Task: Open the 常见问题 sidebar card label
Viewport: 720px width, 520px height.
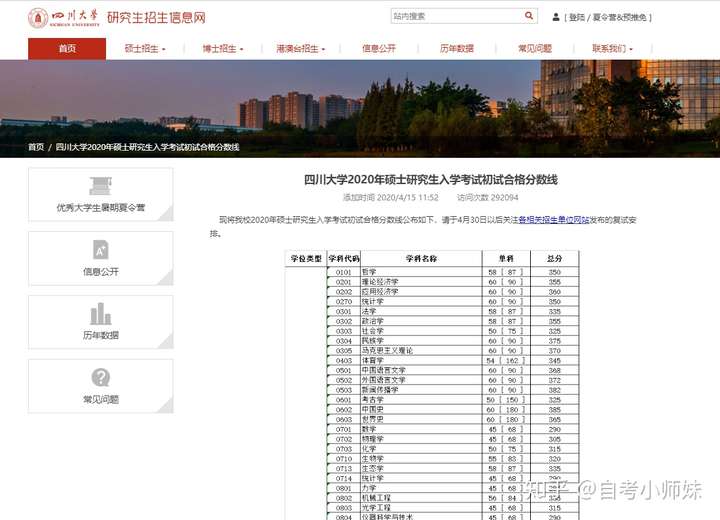Action: (101, 399)
